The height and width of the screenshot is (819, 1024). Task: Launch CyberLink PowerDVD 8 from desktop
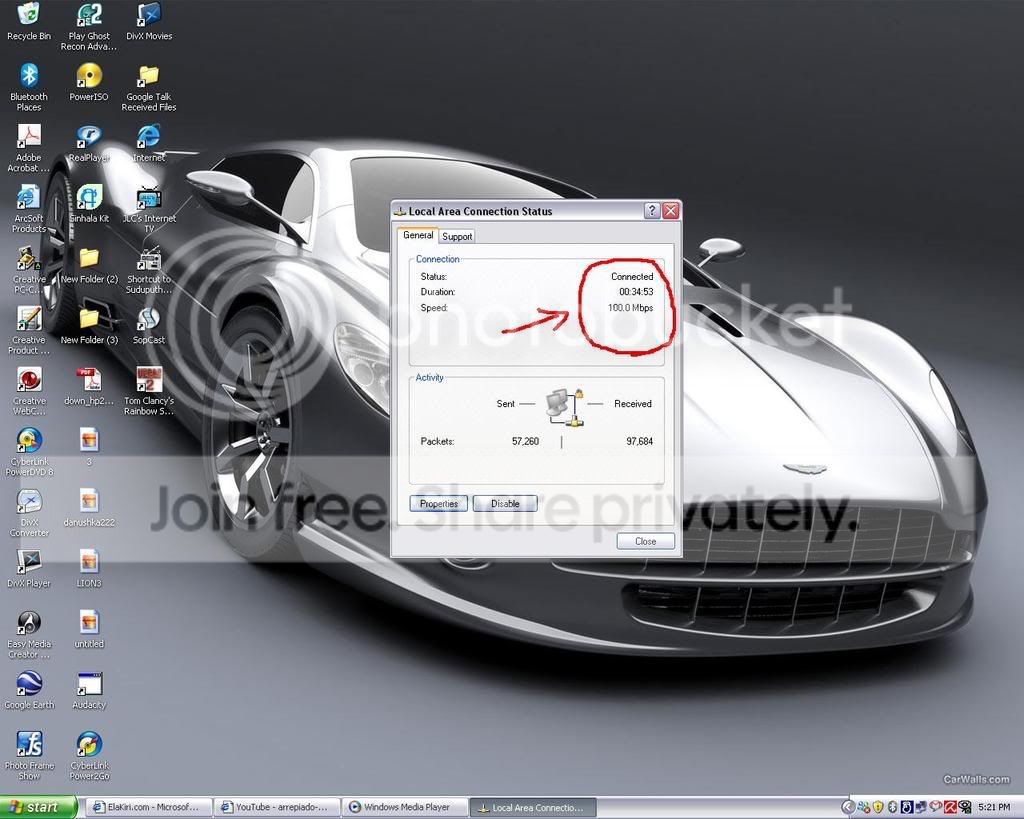pos(29,451)
